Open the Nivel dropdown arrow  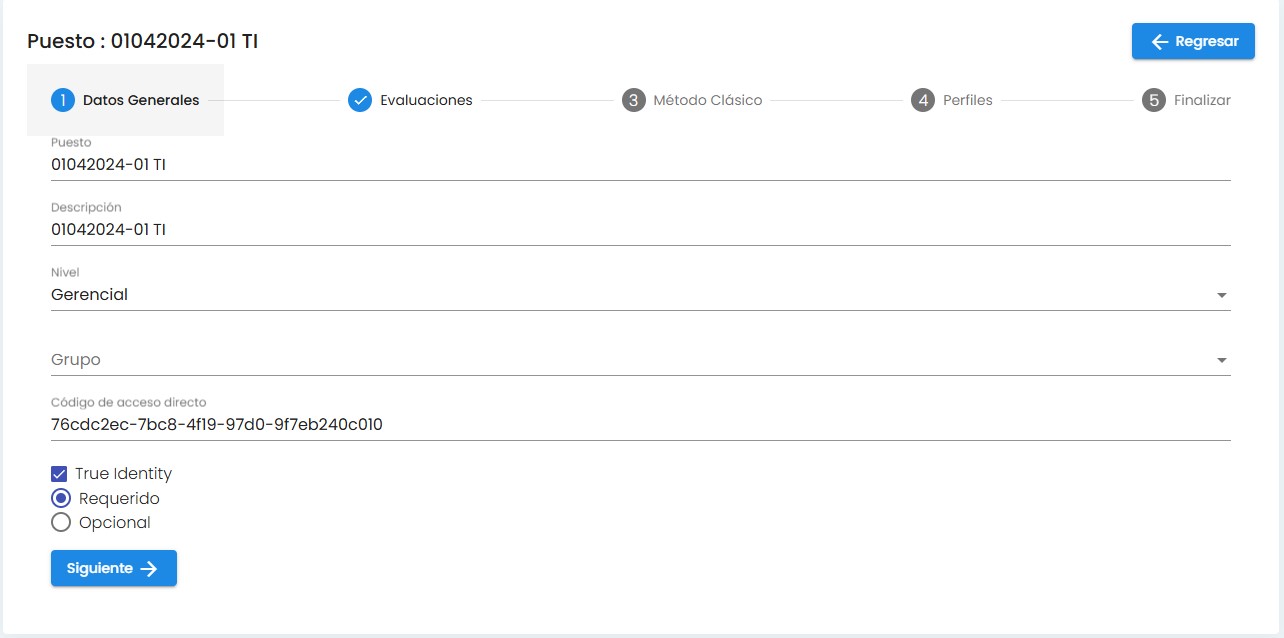pyautogui.click(x=1221, y=296)
